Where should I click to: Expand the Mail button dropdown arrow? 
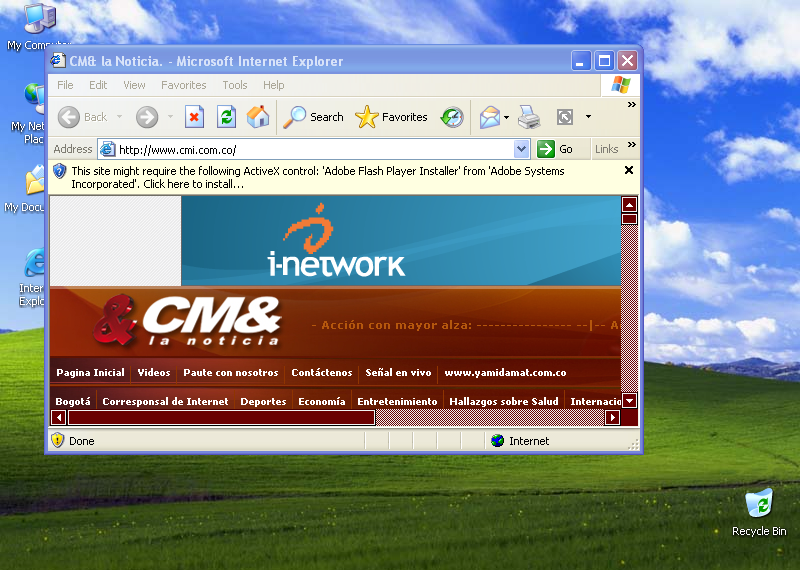[506, 117]
